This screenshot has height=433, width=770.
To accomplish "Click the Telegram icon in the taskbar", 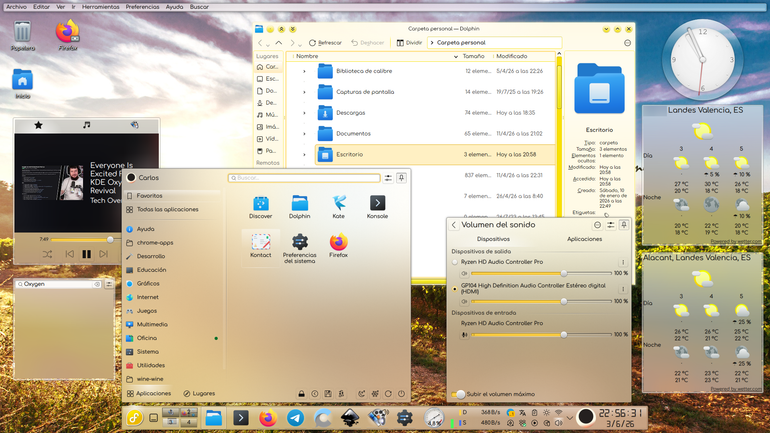I will tap(295, 418).
